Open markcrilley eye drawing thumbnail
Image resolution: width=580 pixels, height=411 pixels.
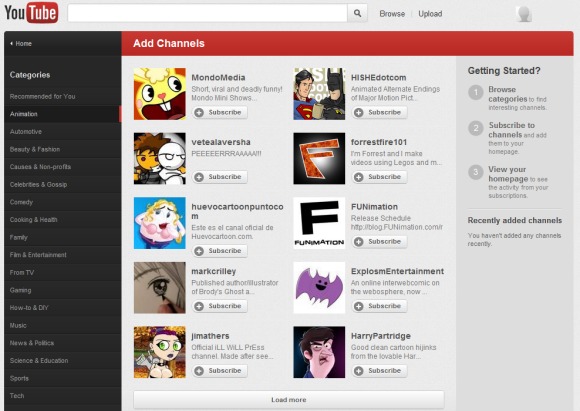click(160, 288)
